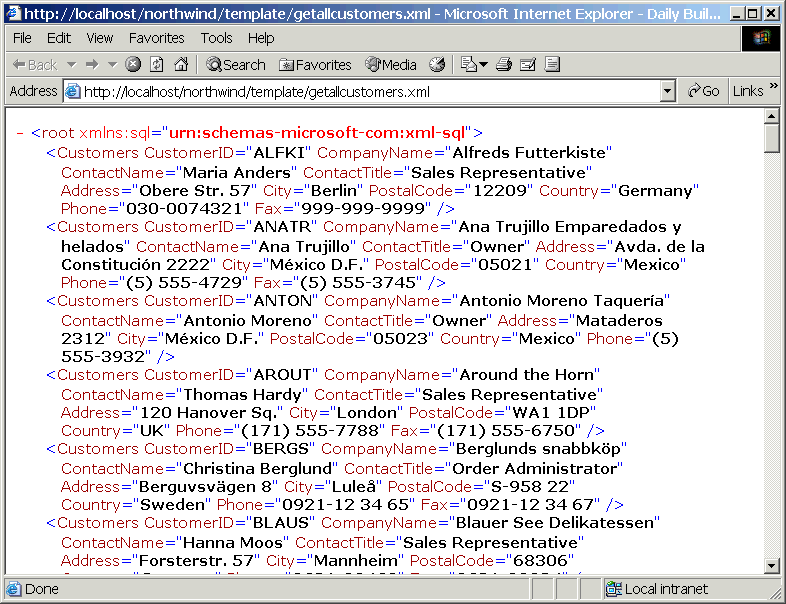
Task: Click the History icon
Action: [437, 65]
